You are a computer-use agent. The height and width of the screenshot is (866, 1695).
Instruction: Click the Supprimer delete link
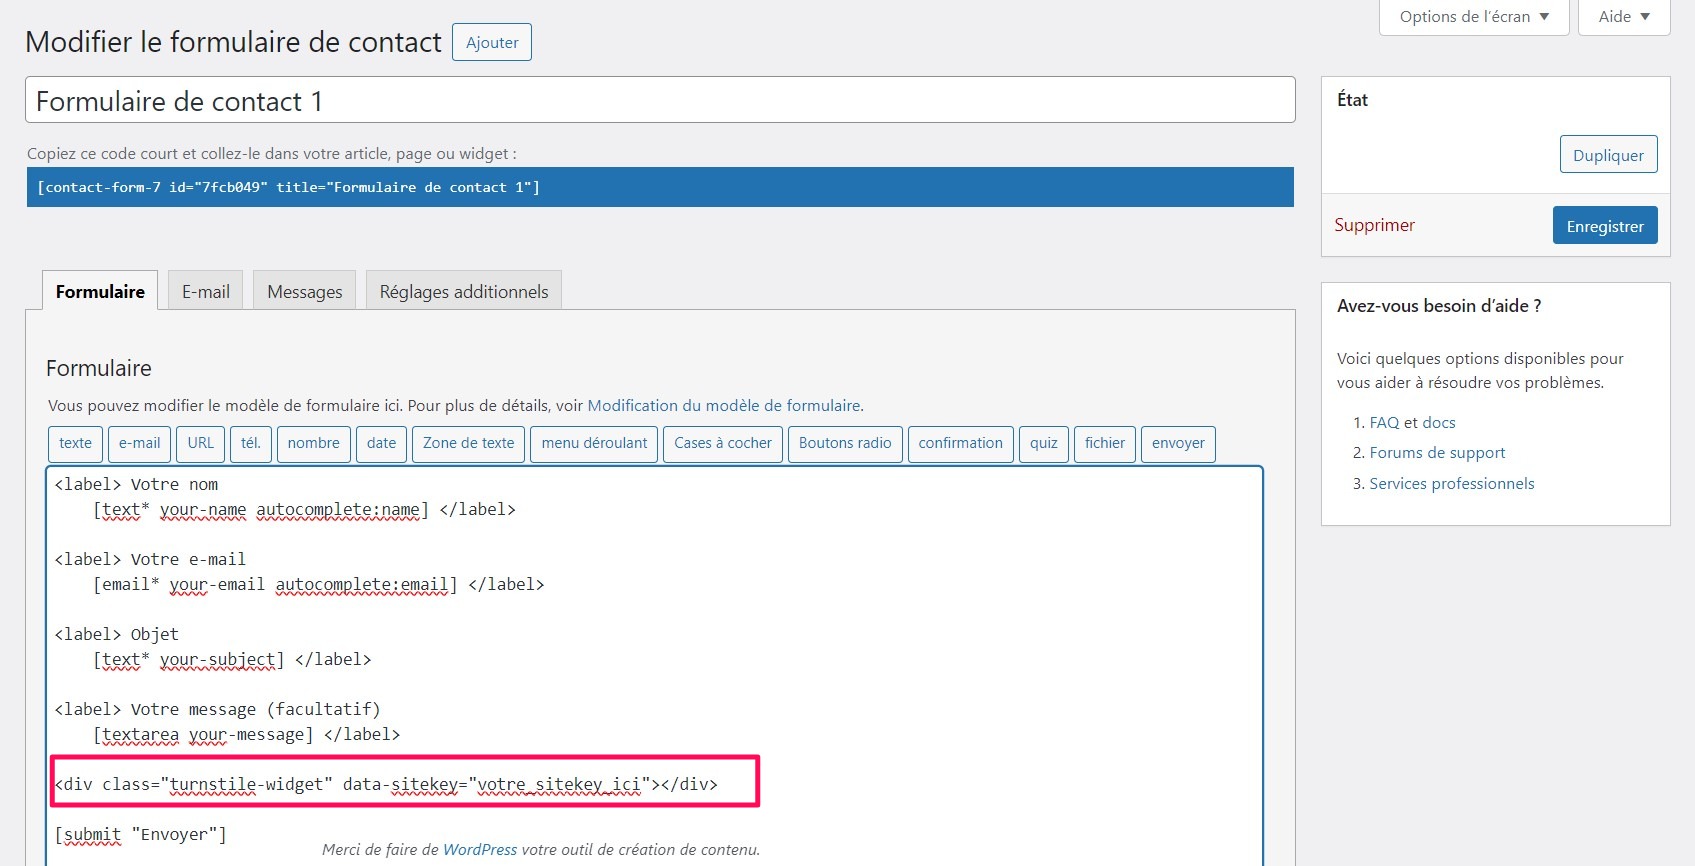(x=1374, y=225)
